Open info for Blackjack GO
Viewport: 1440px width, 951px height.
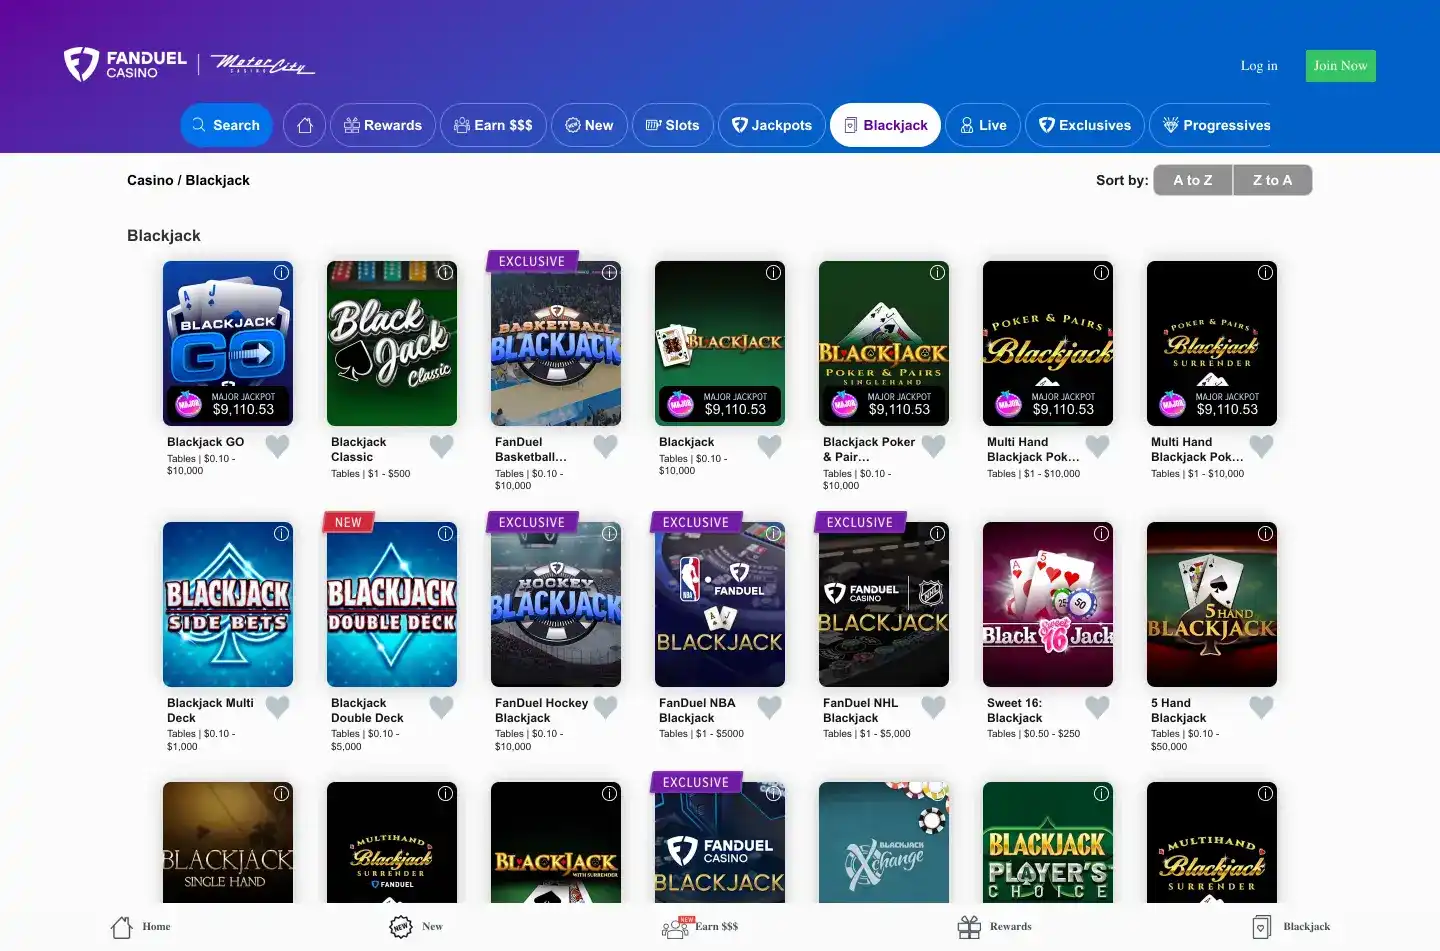tap(282, 272)
